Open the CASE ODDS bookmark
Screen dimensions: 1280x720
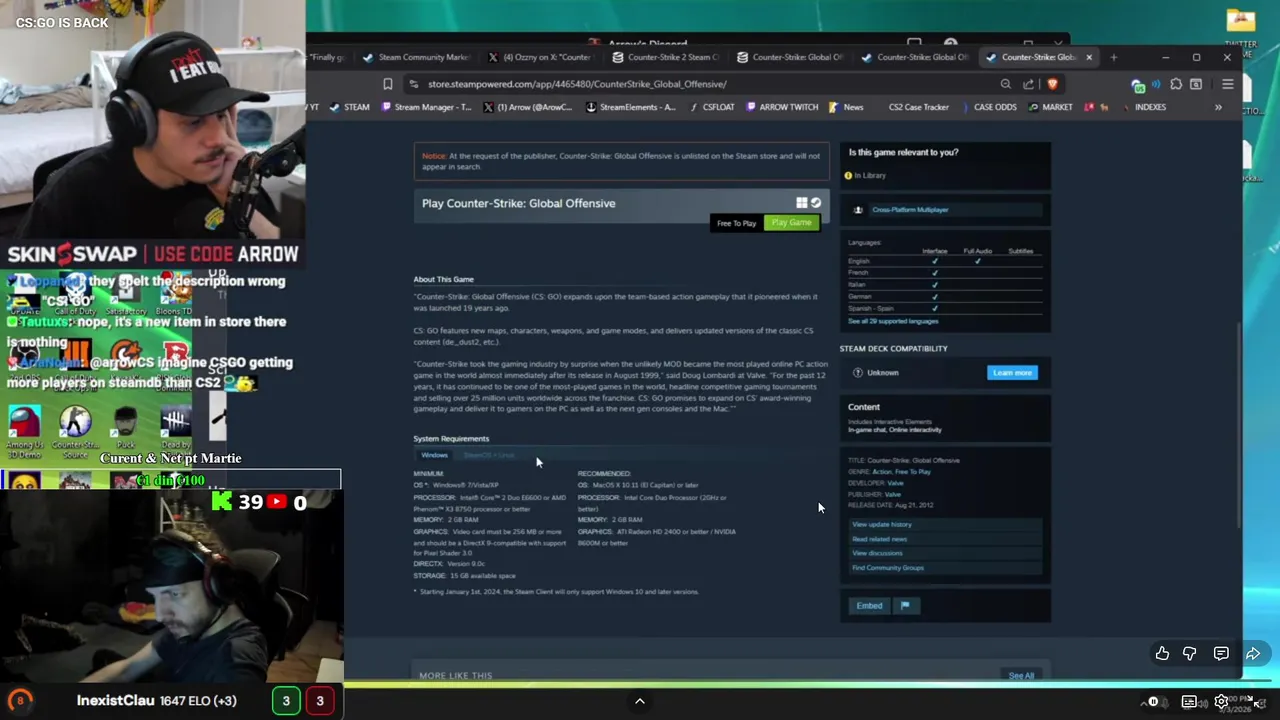point(988,107)
